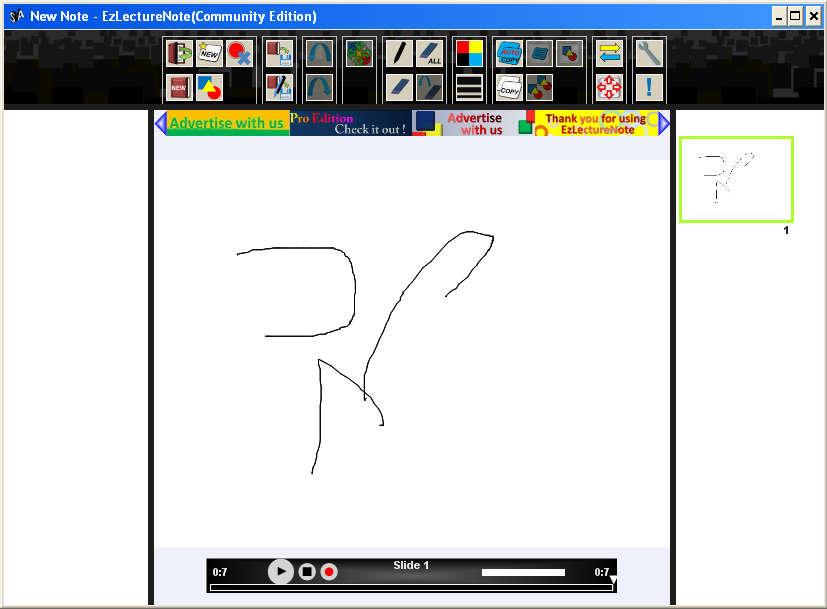Select the eraser tool
This screenshot has height=609, width=827.
(x=399, y=87)
